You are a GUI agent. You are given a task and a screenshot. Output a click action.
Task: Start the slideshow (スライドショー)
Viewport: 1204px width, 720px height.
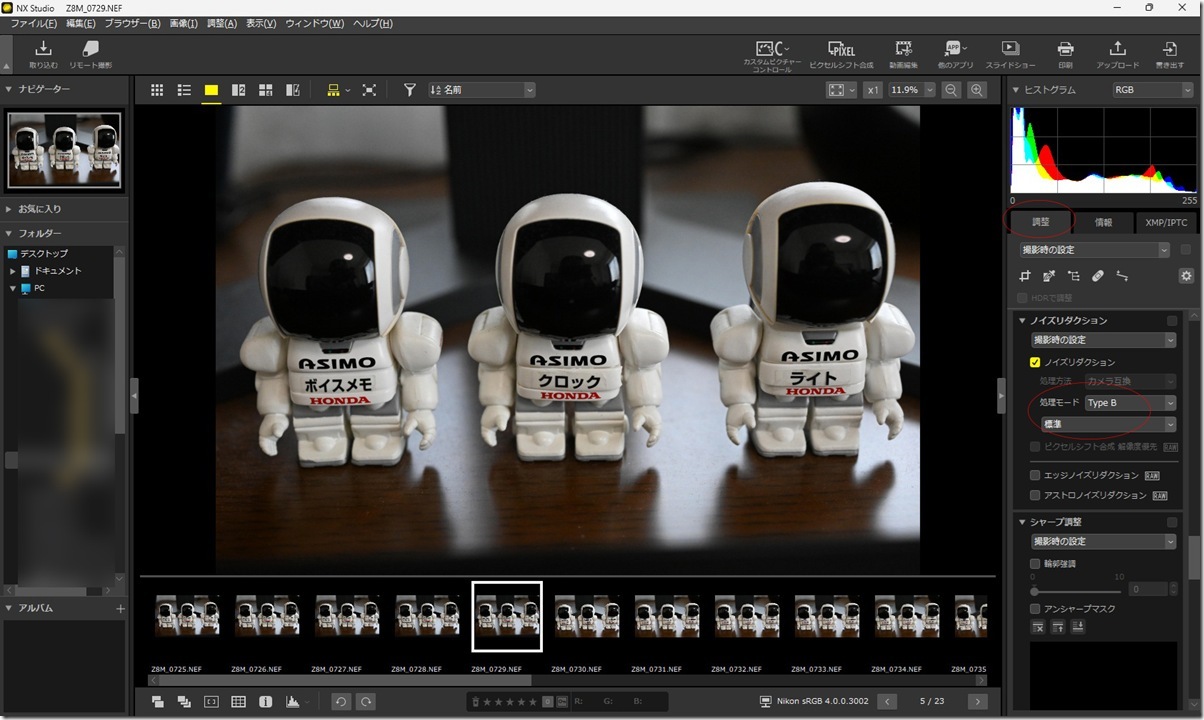pos(1010,53)
